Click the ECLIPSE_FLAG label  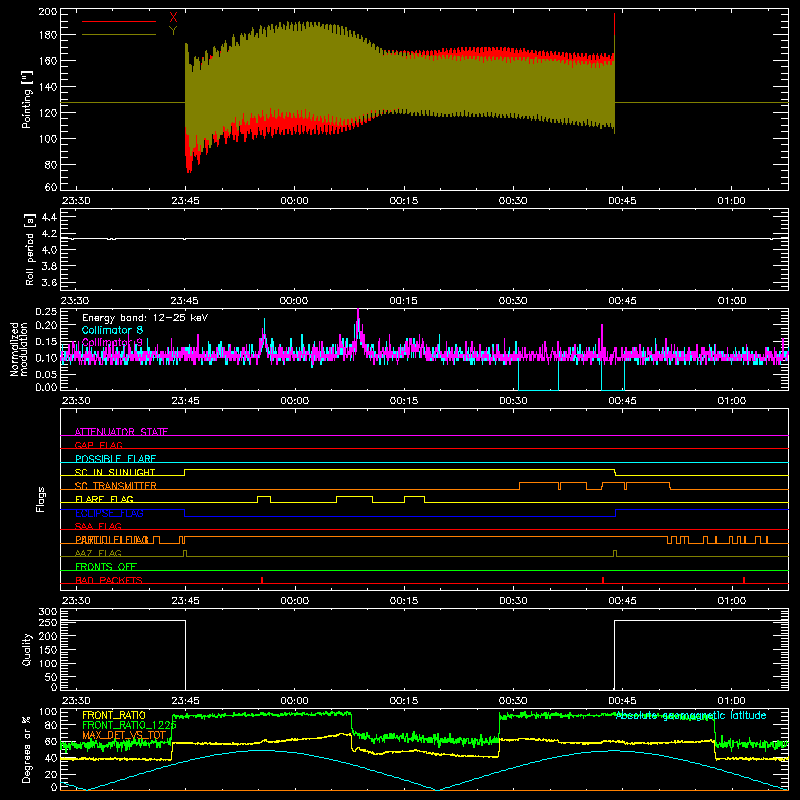tap(109, 513)
